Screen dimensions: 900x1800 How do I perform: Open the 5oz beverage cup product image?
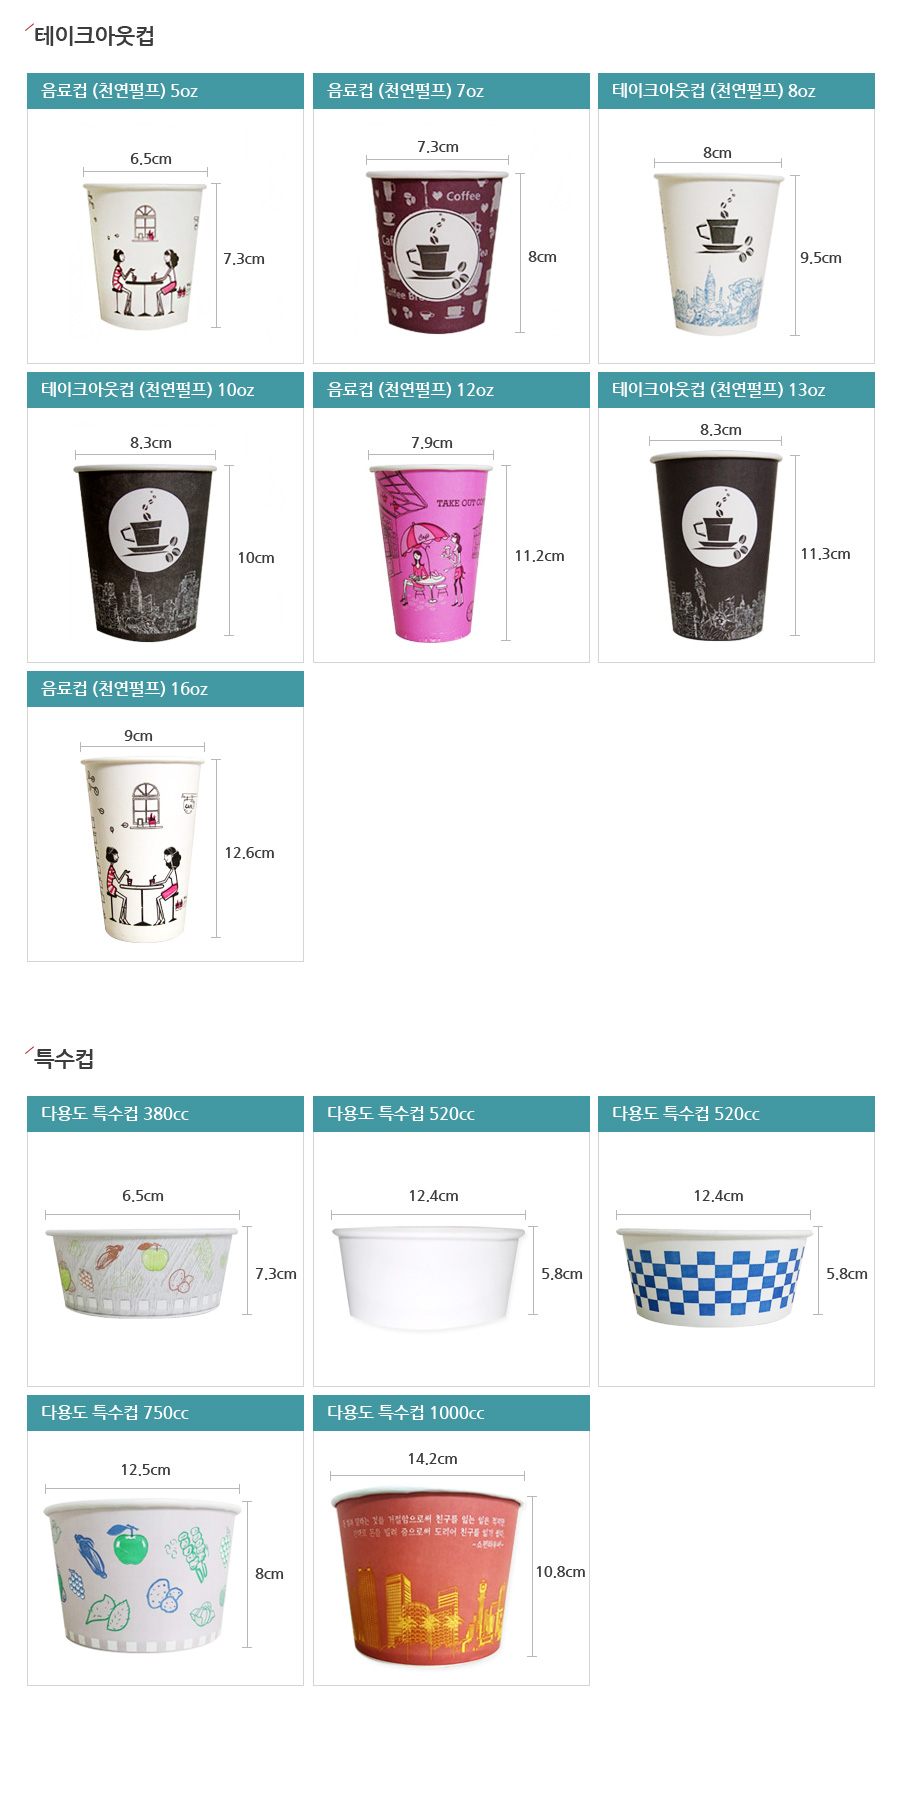[145, 256]
